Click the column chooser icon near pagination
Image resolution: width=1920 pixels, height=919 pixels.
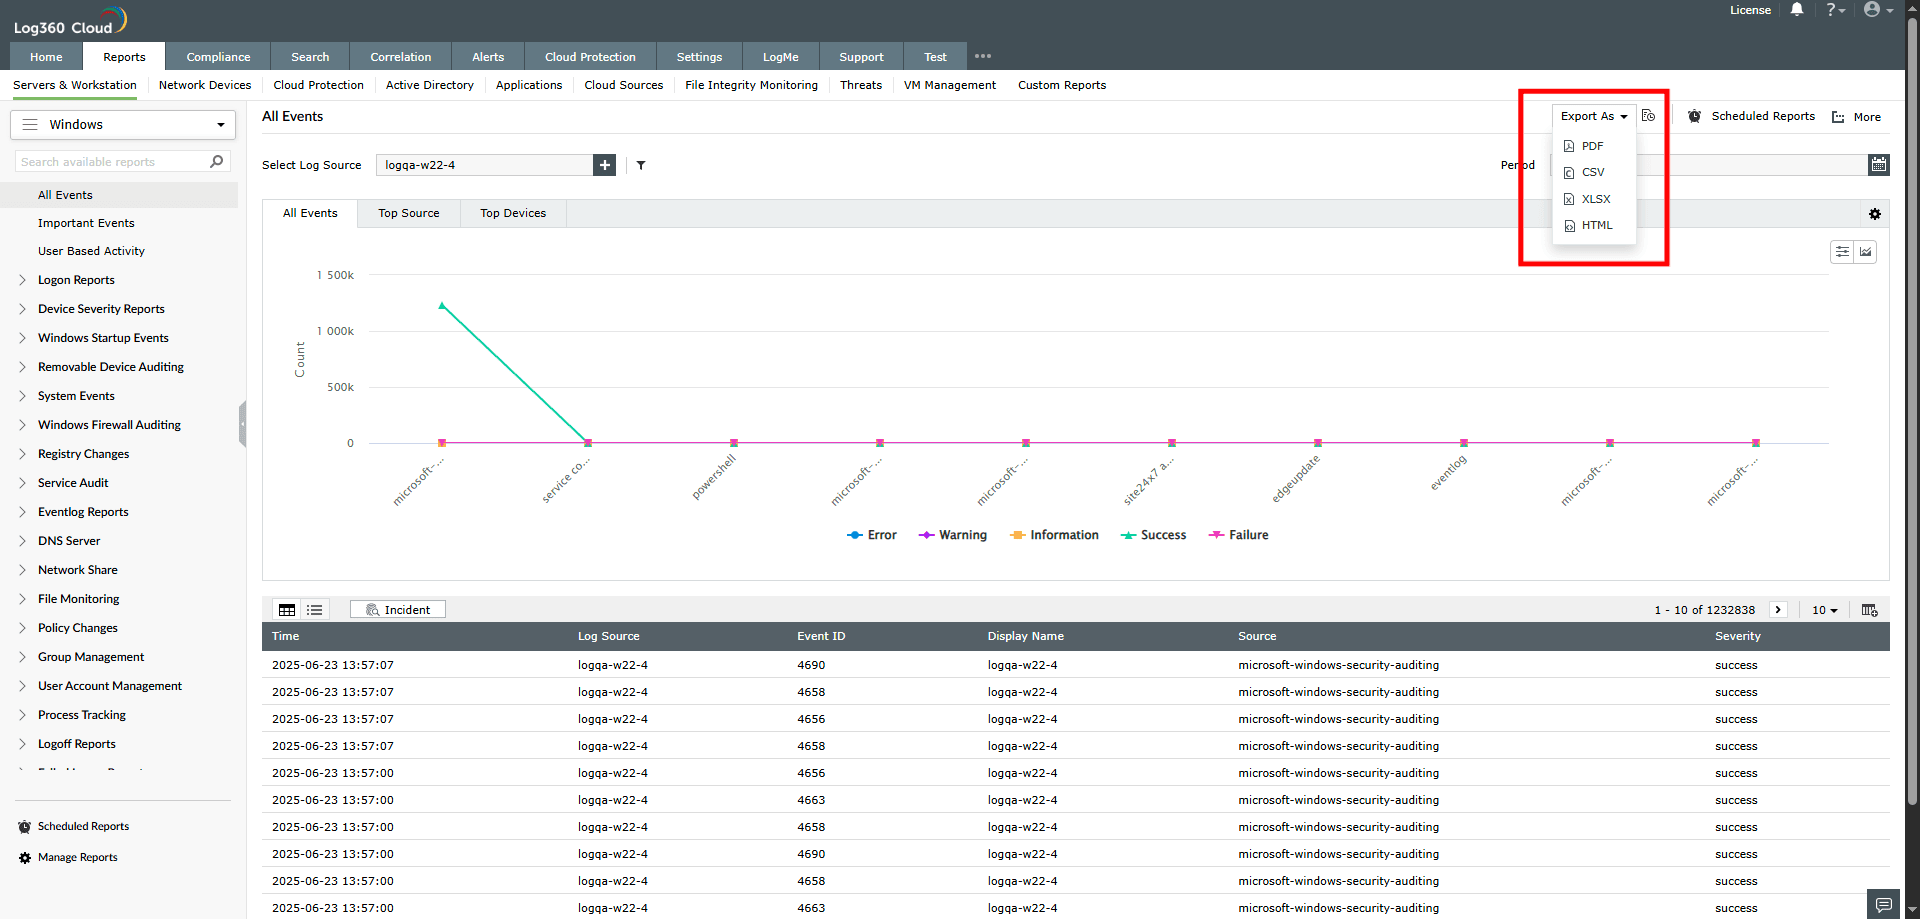[1869, 610]
